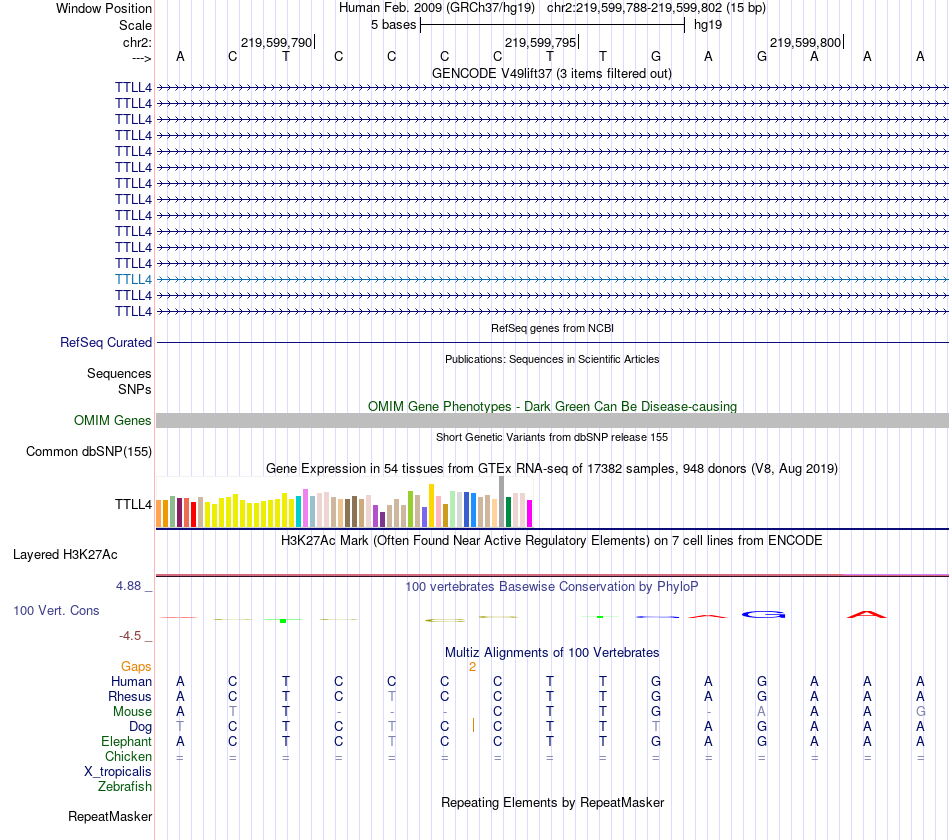Click 'Multiz Alignments of 100 Vertebrates' title
The width and height of the screenshot is (950, 840).
552,653
